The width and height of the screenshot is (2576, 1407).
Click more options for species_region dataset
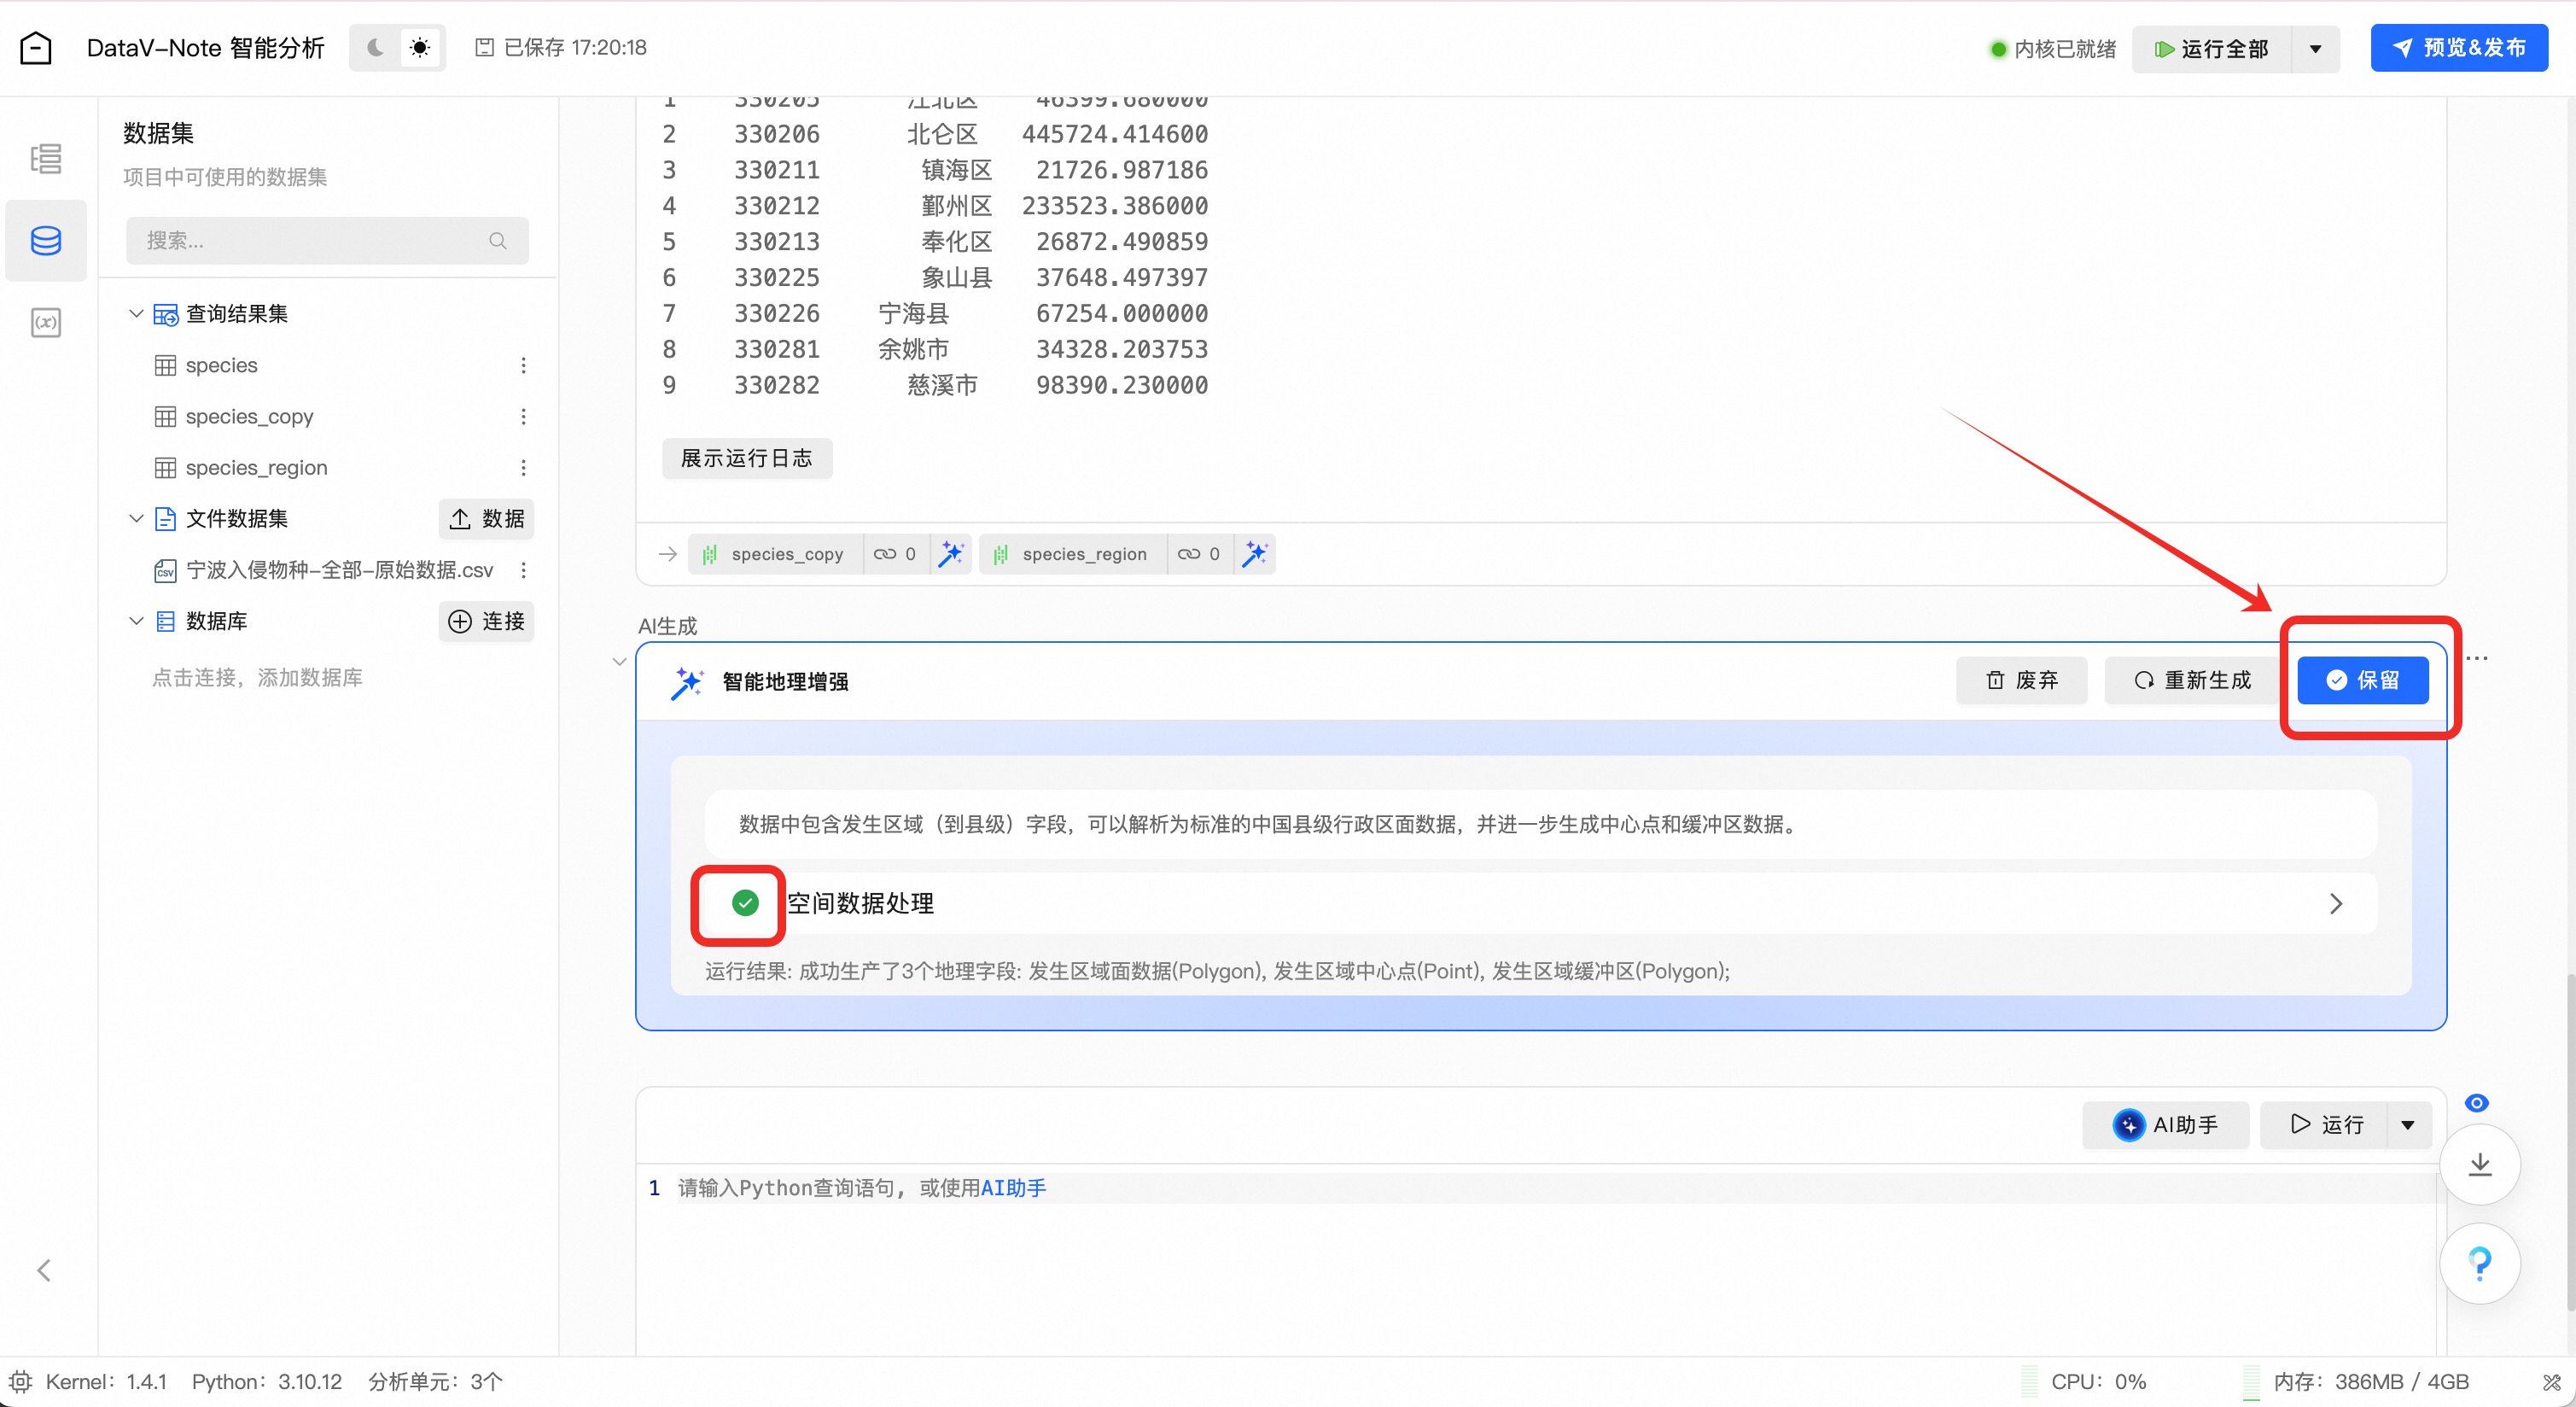(523, 468)
